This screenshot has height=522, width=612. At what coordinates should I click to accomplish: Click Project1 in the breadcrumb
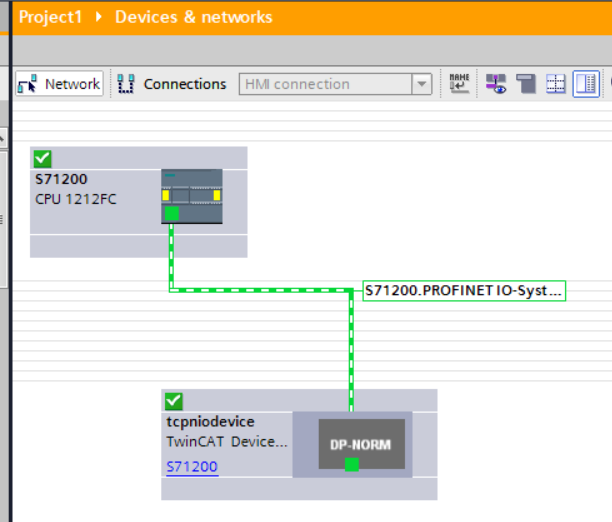50,17
